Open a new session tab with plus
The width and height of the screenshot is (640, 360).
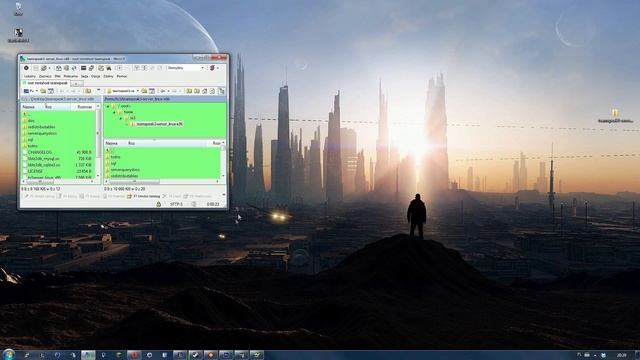tap(76, 84)
